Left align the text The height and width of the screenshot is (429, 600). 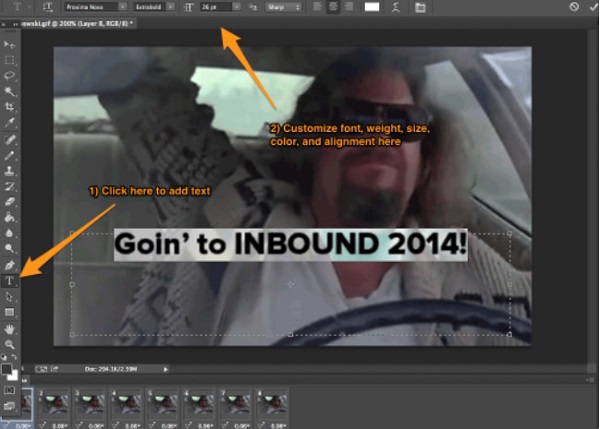pyautogui.click(x=317, y=7)
